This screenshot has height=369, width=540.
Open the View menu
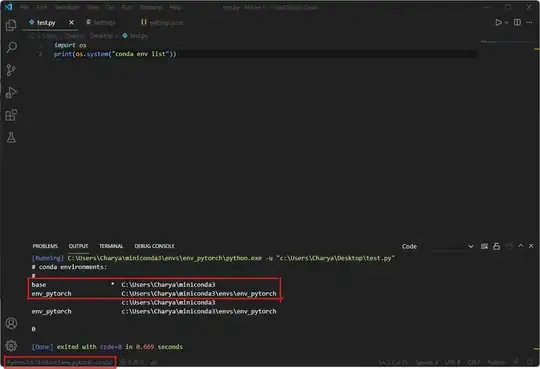(x=93, y=7)
